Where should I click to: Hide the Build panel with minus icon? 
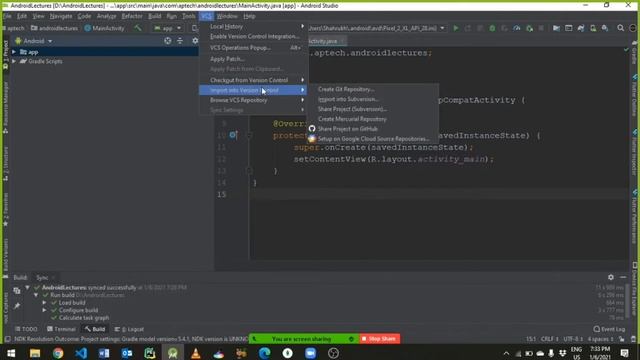623,277
